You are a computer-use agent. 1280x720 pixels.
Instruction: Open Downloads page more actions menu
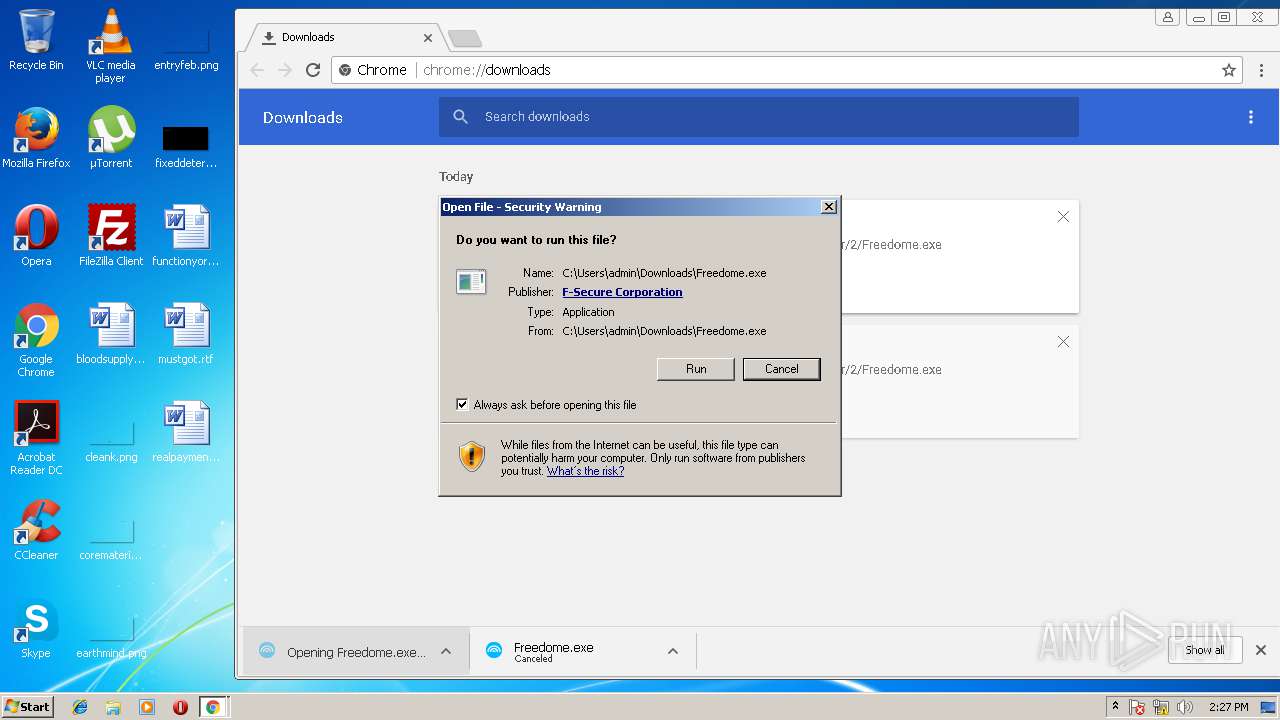[1250, 117]
